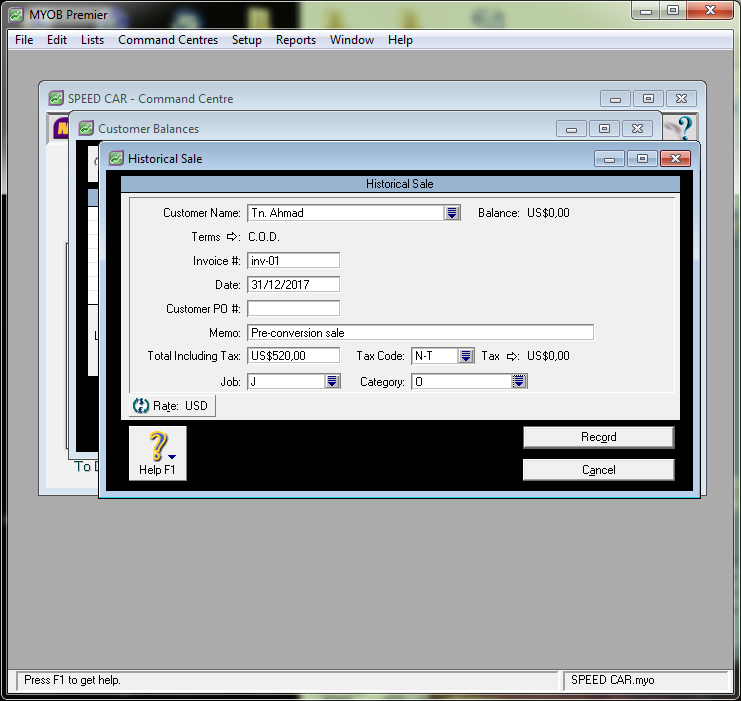Minimize the Customer Balances window
The height and width of the screenshot is (701, 741).
tap(571, 129)
